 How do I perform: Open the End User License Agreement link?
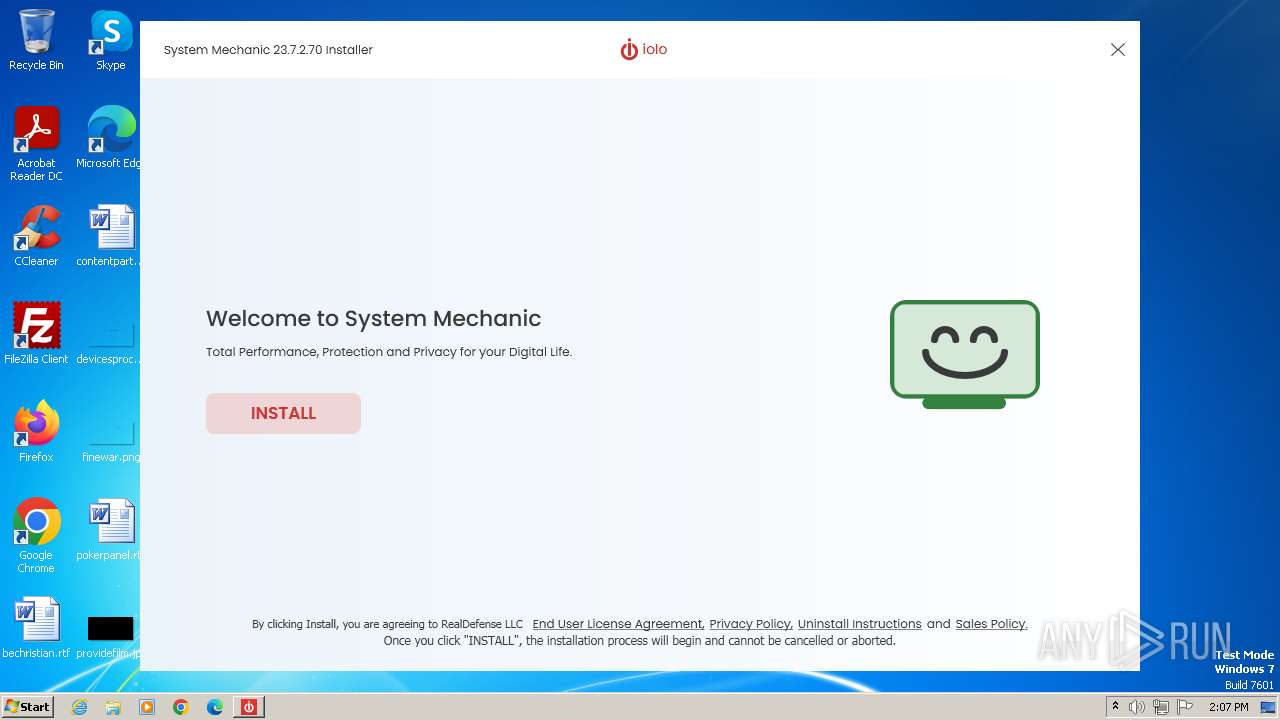(617, 624)
